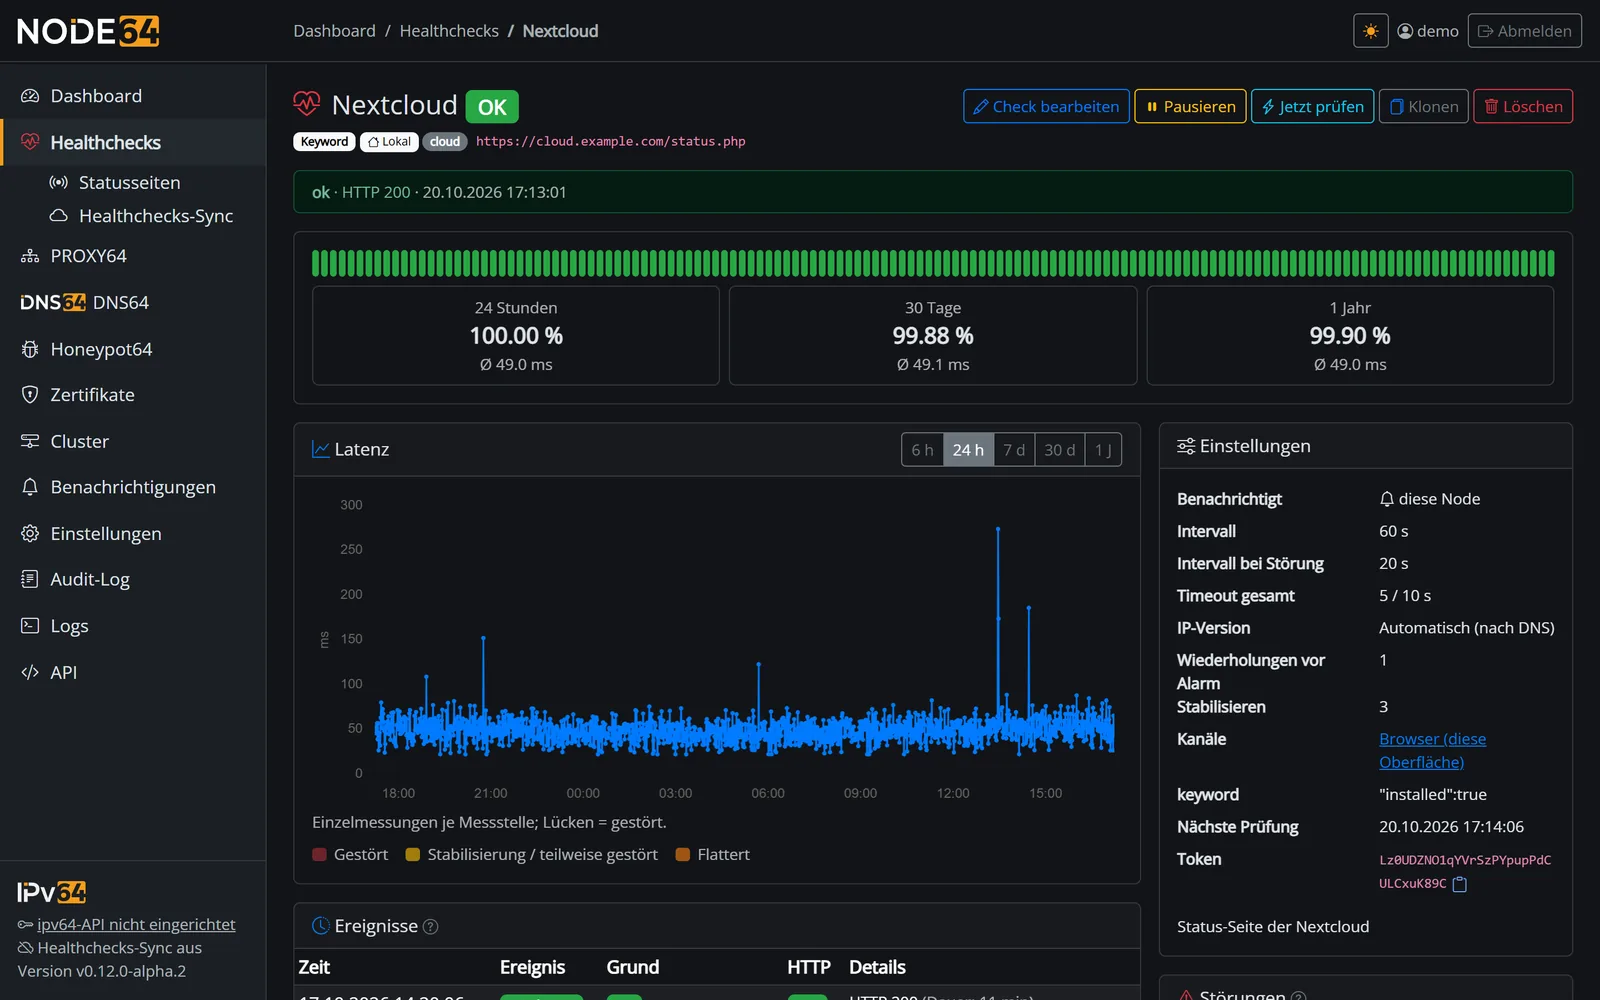Open DNS64 in sidebar
The image size is (1600, 1000).
(x=133, y=302)
